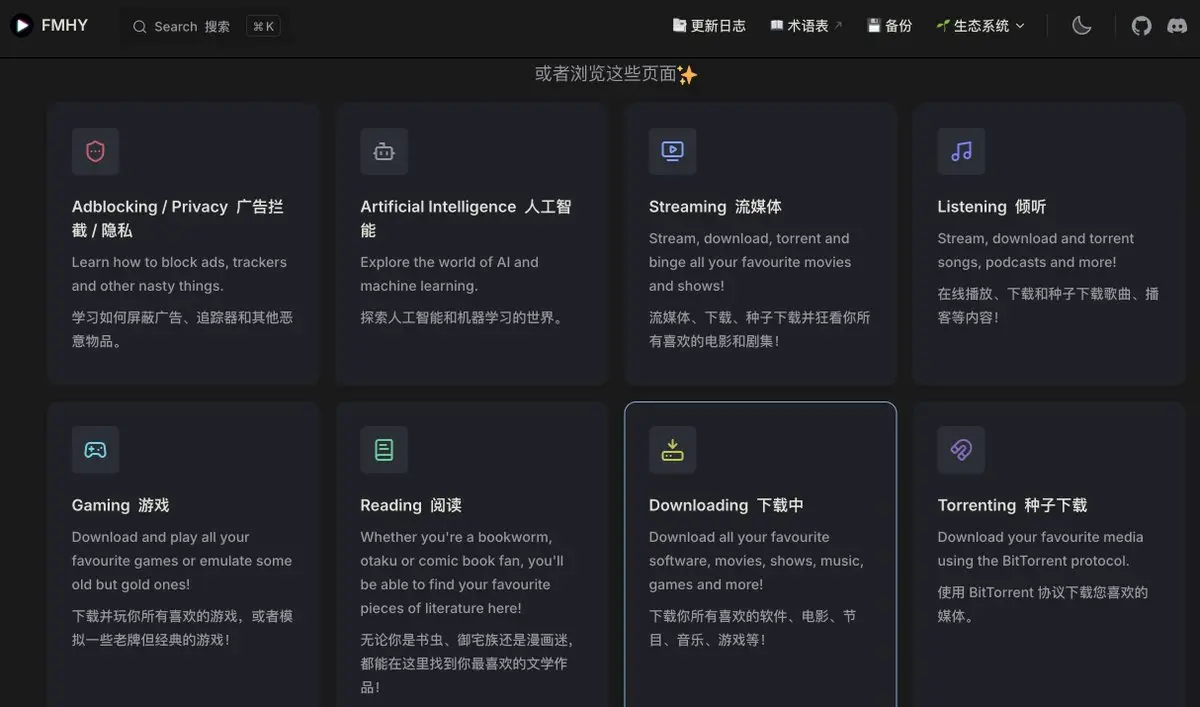Open the Adblocking / Privacy card title
This screenshot has width=1200, height=707.
coord(177,218)
